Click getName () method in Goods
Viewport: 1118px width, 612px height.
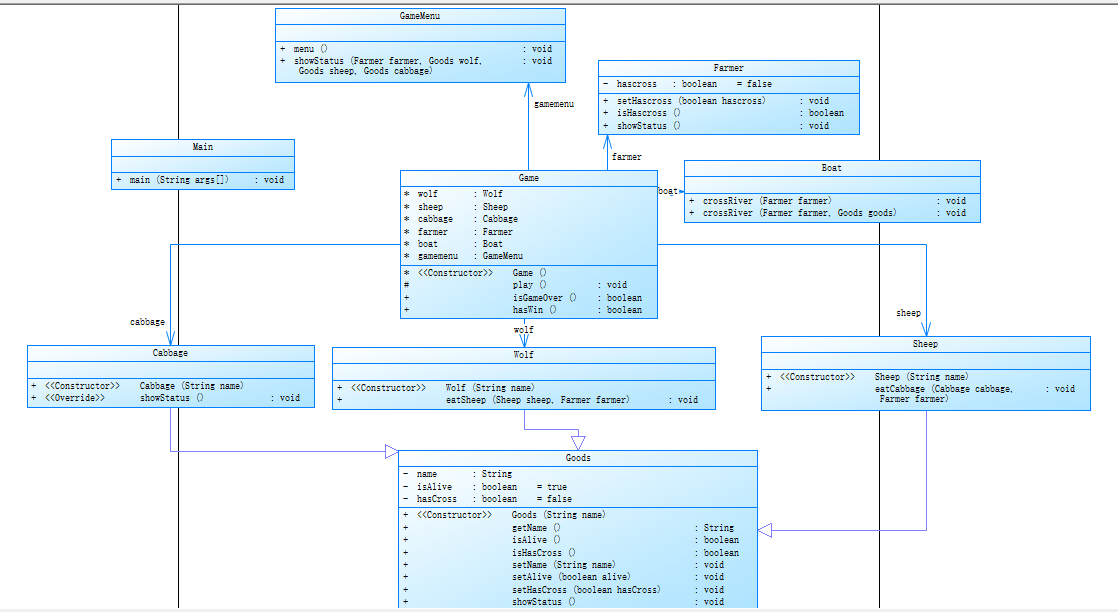click(x=568, y=528)
